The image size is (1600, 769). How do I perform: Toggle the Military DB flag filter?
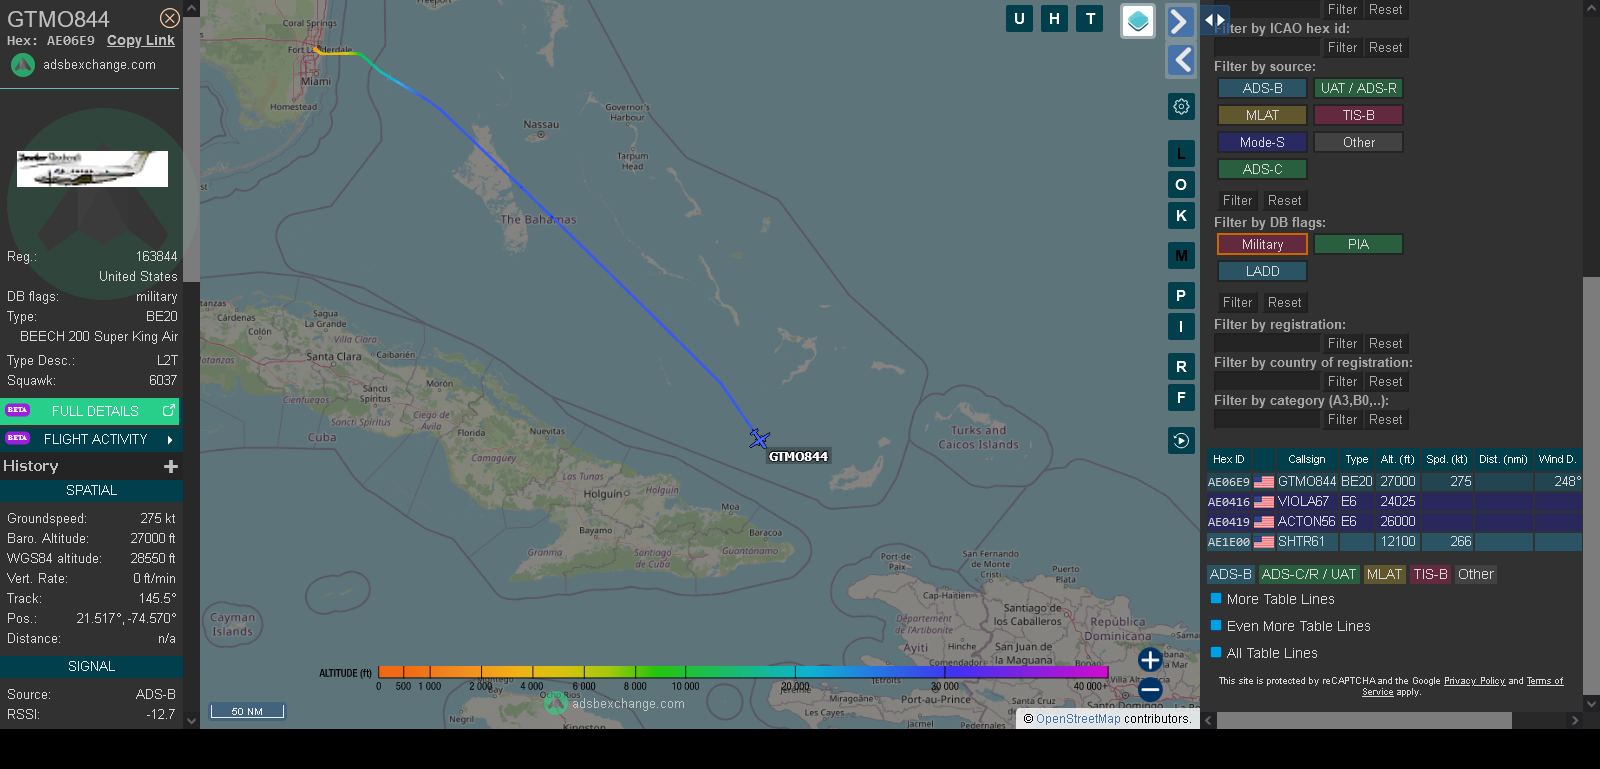[1262, 244]
